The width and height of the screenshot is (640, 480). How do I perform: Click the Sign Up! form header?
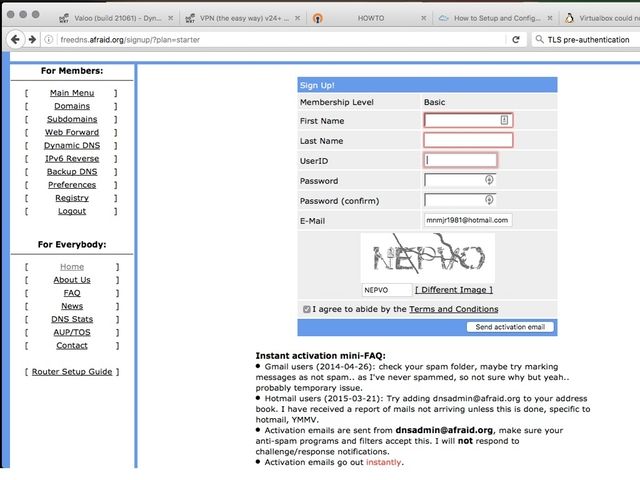click(x=427, y=85)
